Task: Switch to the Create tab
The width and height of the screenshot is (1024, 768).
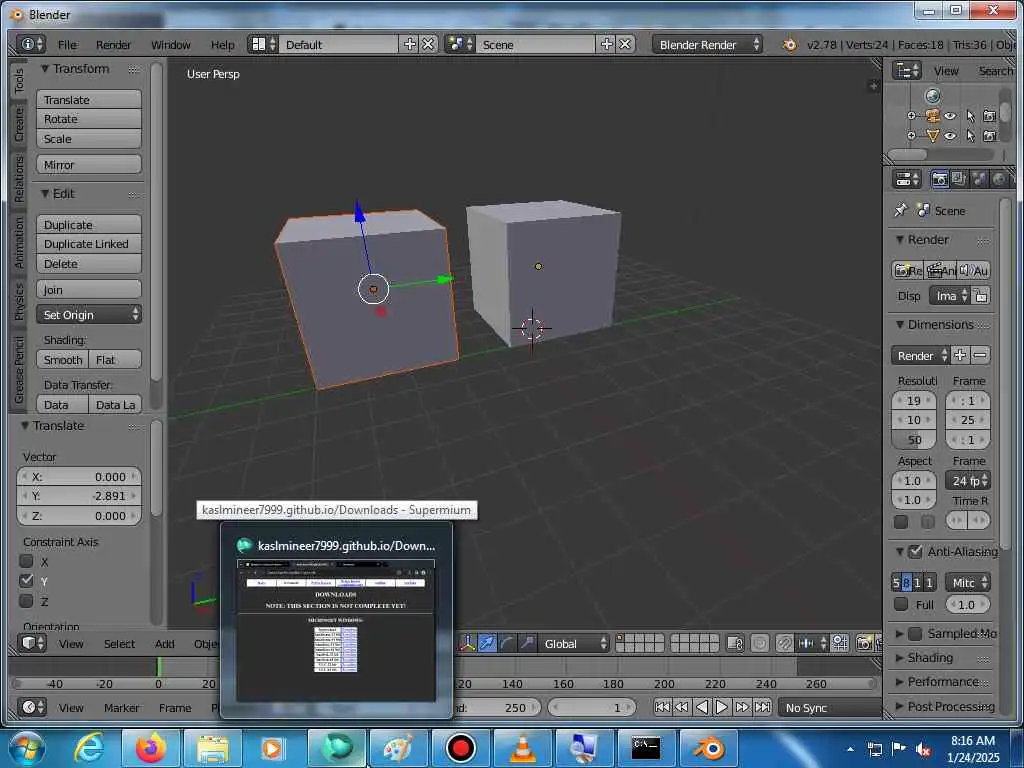Action: pyautogui.click(x=19, y=125)
